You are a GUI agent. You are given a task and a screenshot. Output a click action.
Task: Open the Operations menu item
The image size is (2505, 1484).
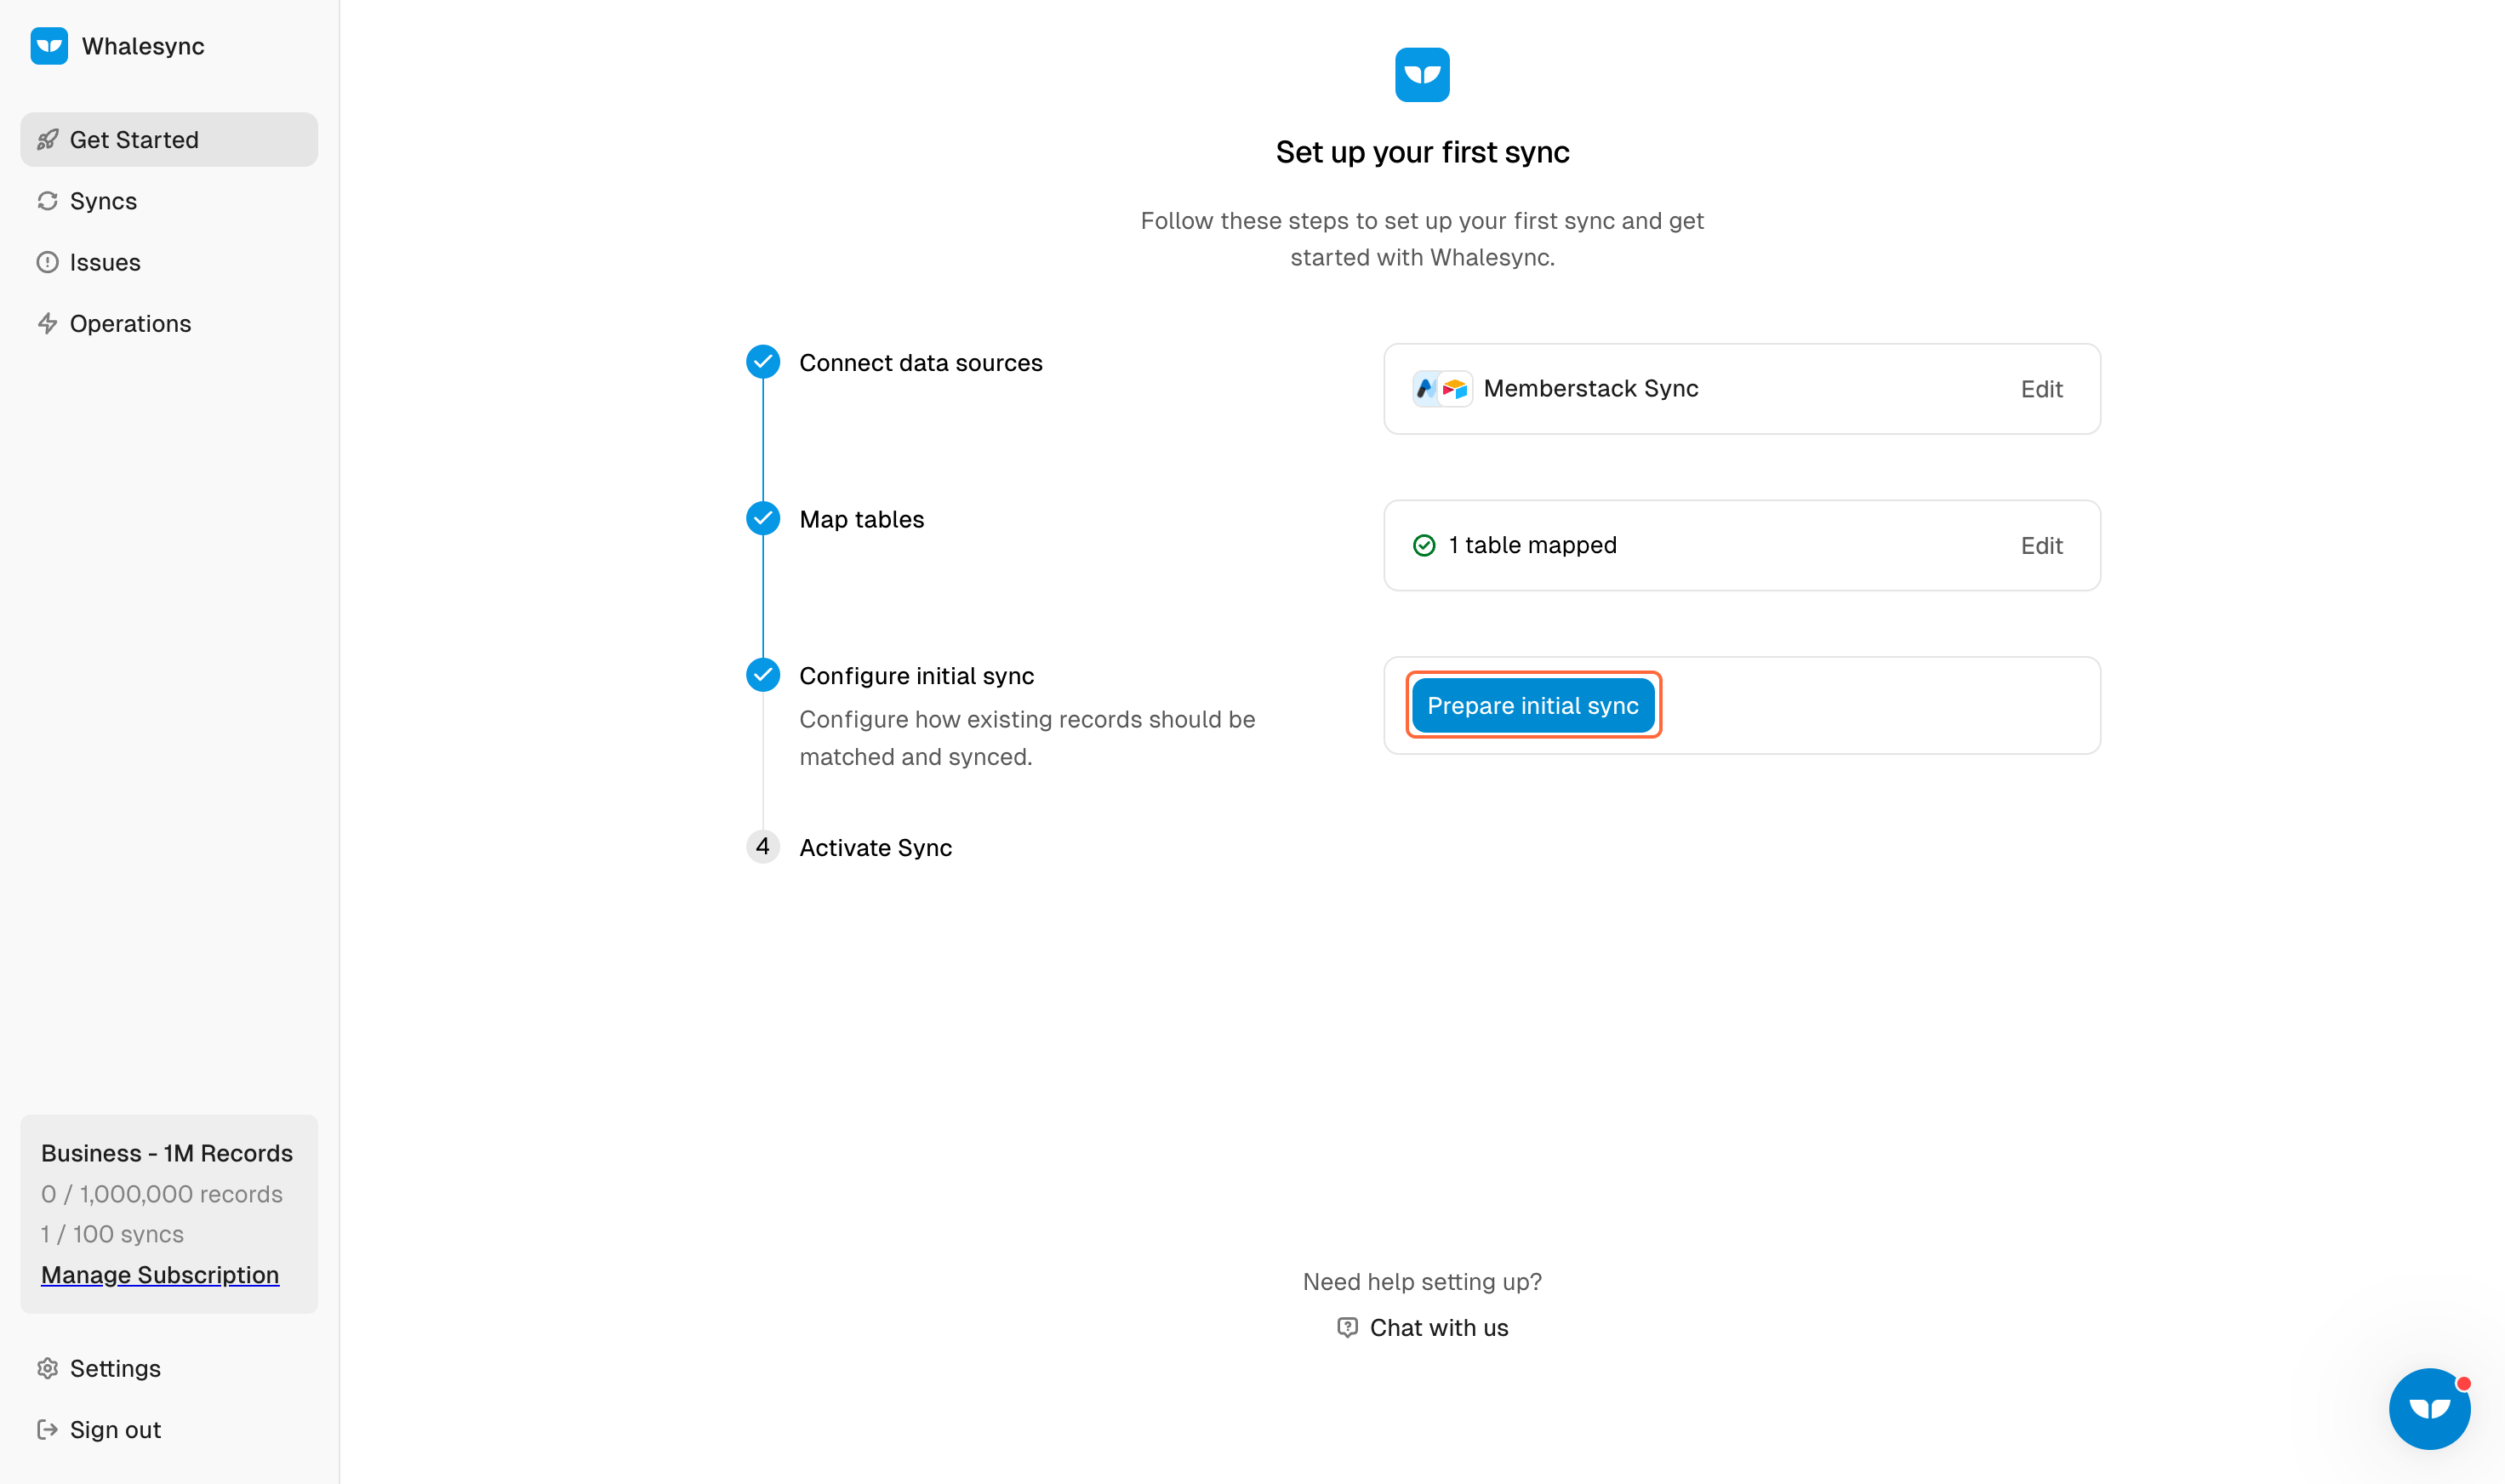[x=130, y=324]
